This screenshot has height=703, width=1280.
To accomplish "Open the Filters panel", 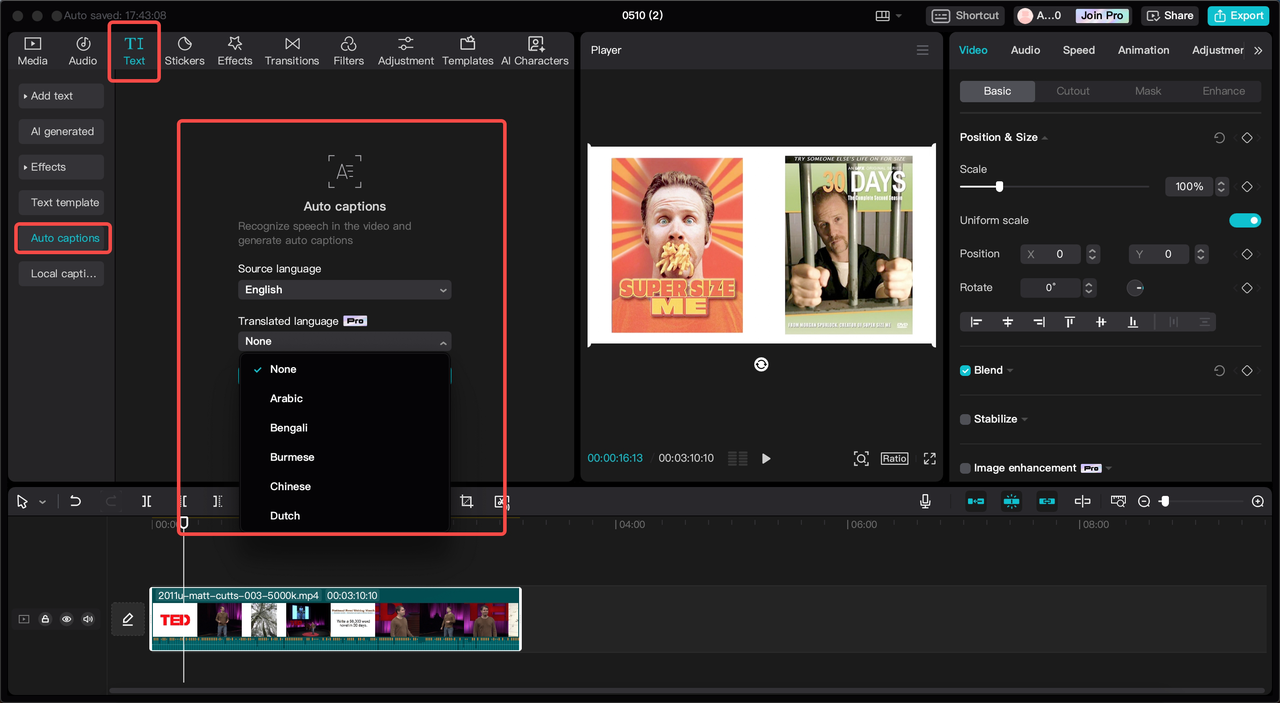I will 348,51.
